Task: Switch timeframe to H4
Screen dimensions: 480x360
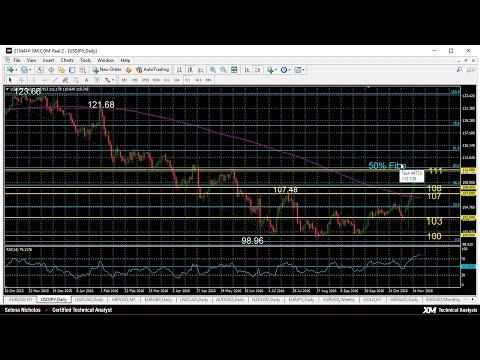Action: pos(177,80)
